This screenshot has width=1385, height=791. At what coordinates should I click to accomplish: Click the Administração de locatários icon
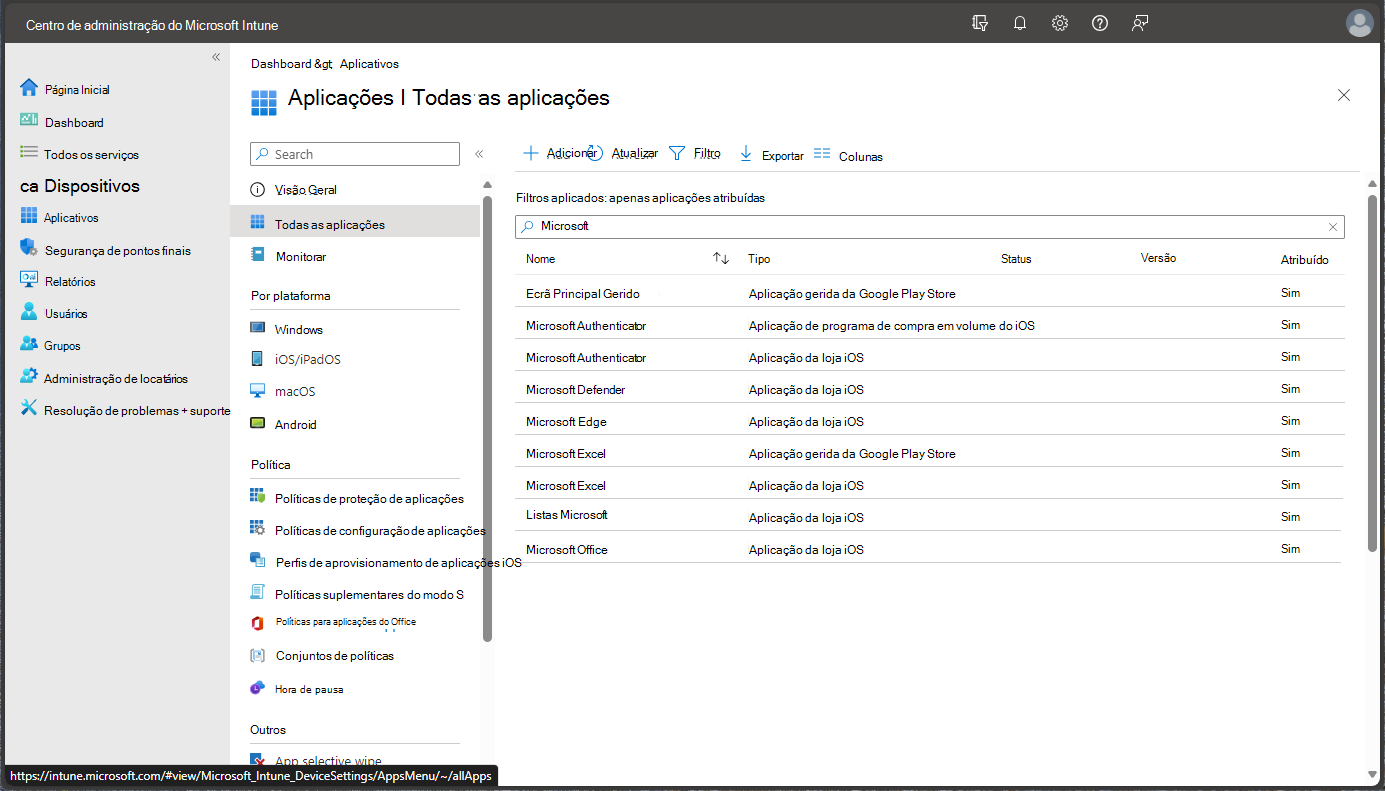click(x=29, y=377)
